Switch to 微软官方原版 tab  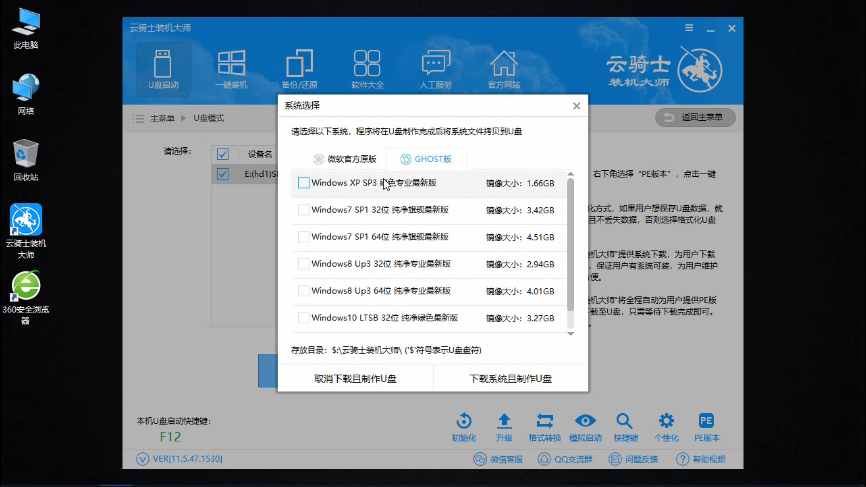coord(345,159)
